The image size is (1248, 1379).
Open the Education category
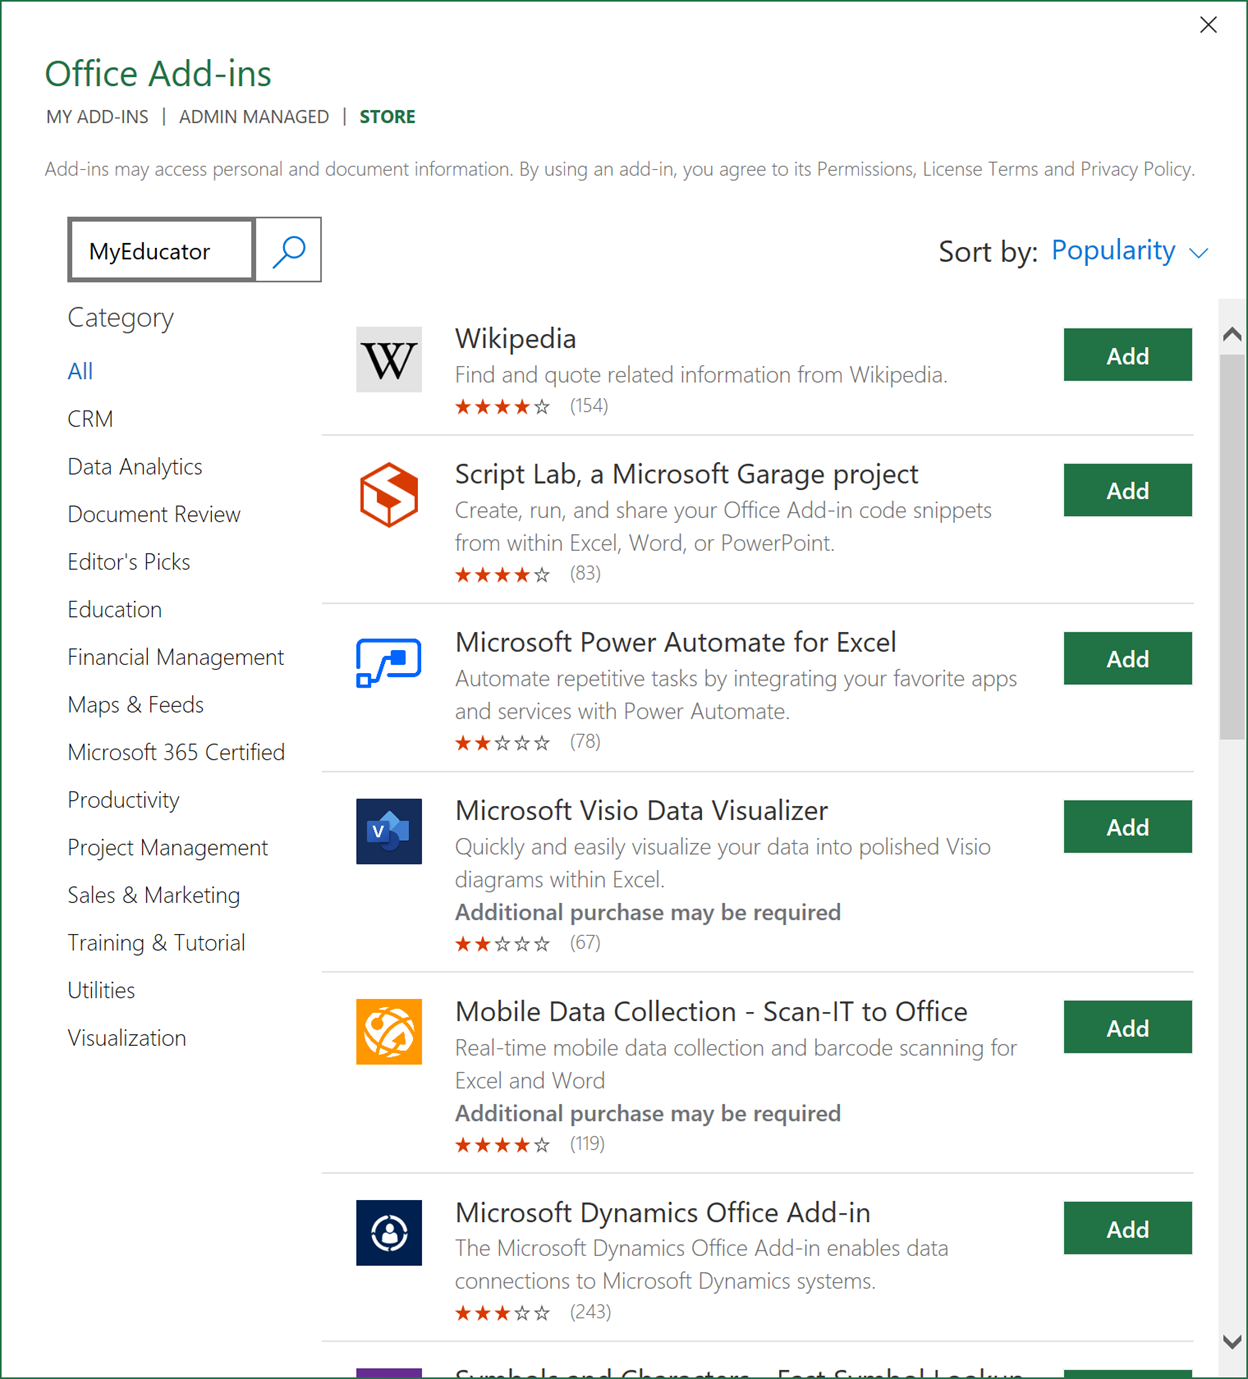[x=114, y=609]
